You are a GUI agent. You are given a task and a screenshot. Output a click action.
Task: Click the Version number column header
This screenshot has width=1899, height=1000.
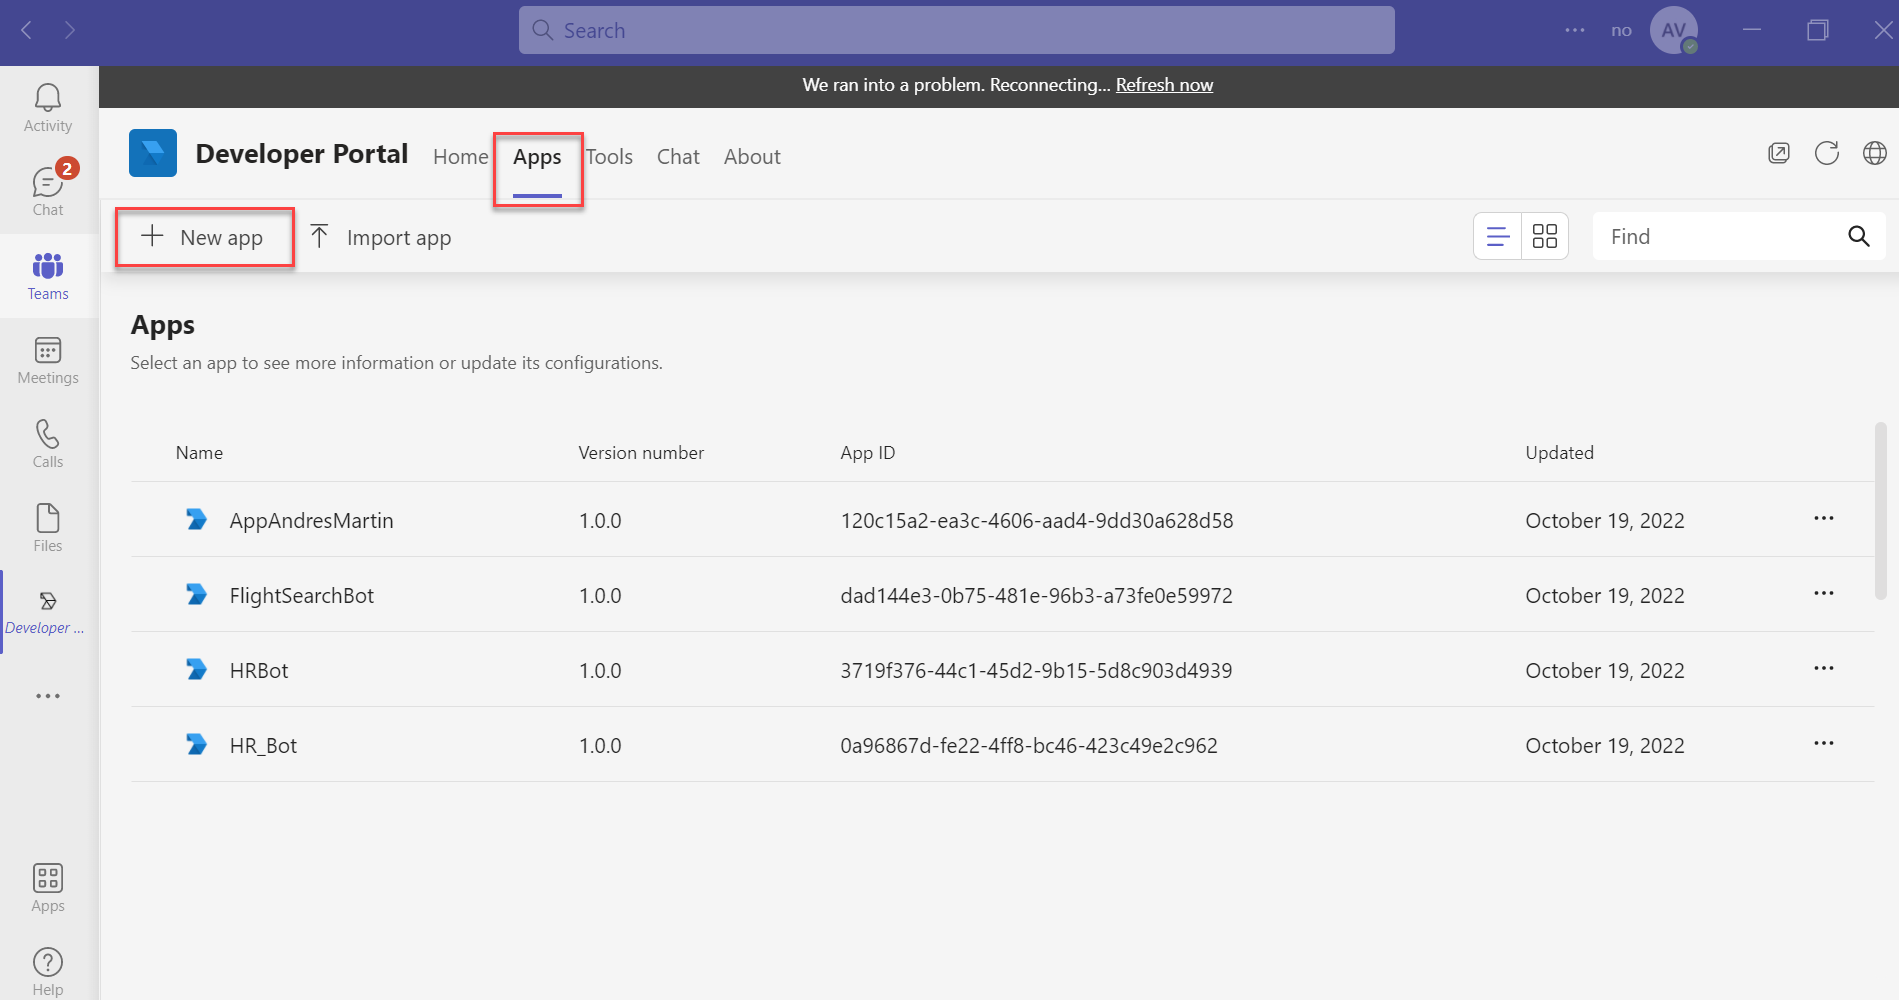[641, 453]
